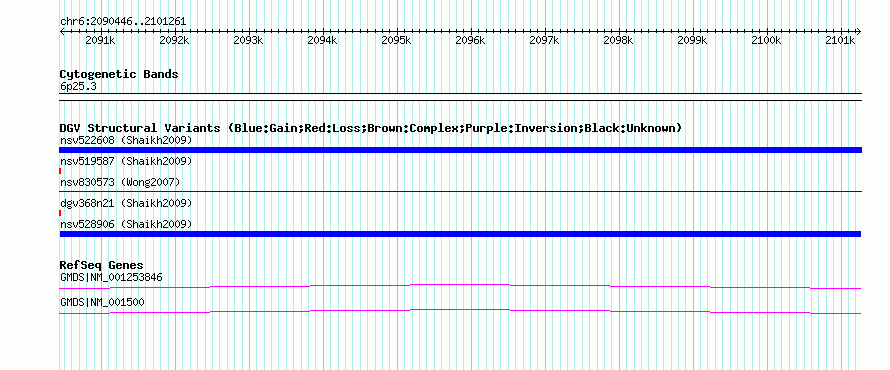Select the 2100k ruler tick label
The width and height of the screenshot is (890, 370).
point(766,41)
